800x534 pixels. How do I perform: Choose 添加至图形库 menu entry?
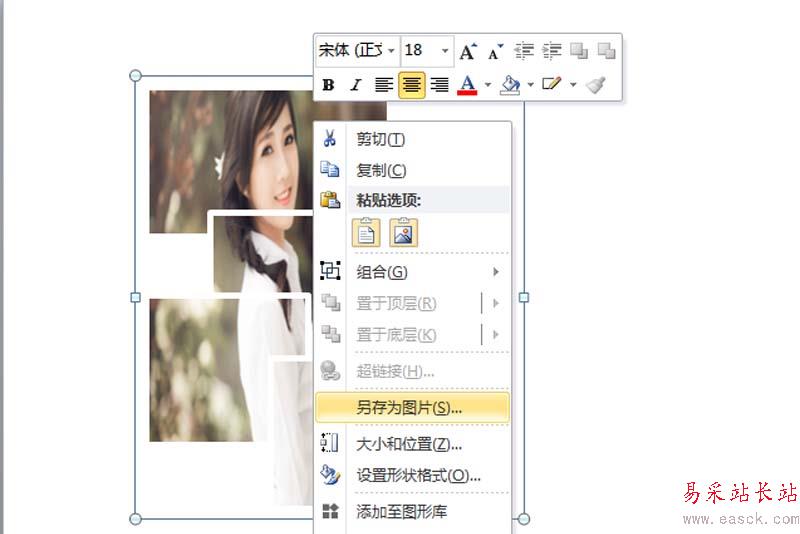(413, 511)
